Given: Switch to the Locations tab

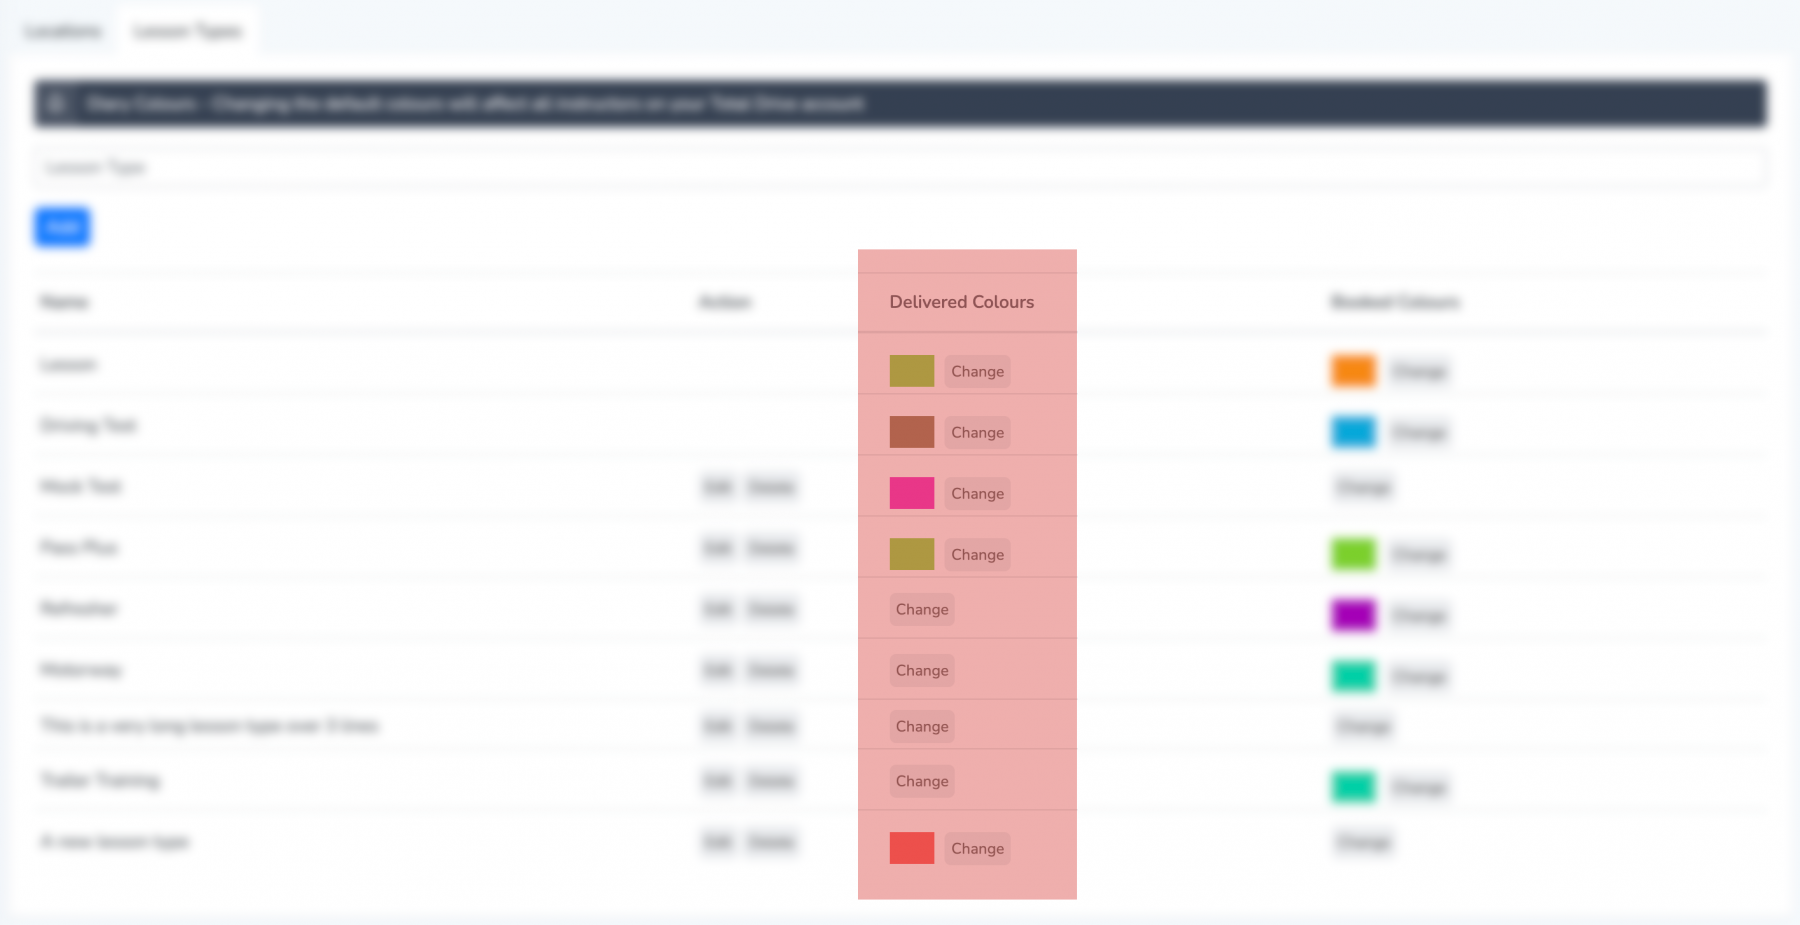Looking at the screenshot, I should [62, 31].
